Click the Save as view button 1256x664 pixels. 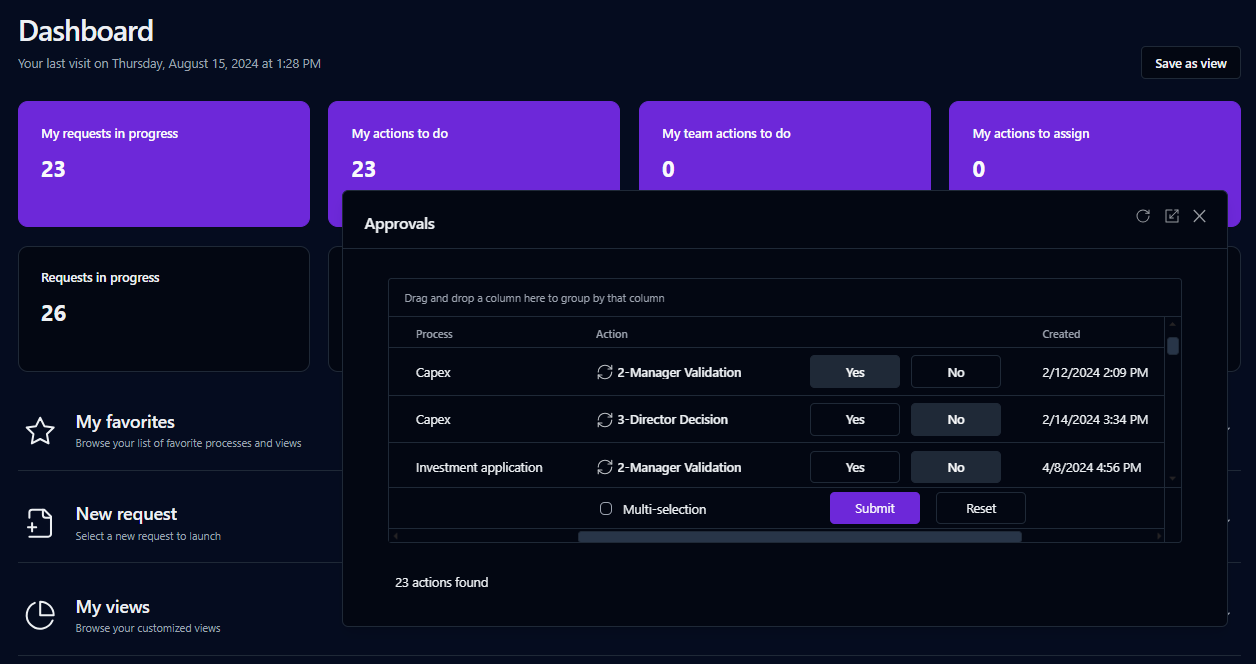tap(1190, 63)
